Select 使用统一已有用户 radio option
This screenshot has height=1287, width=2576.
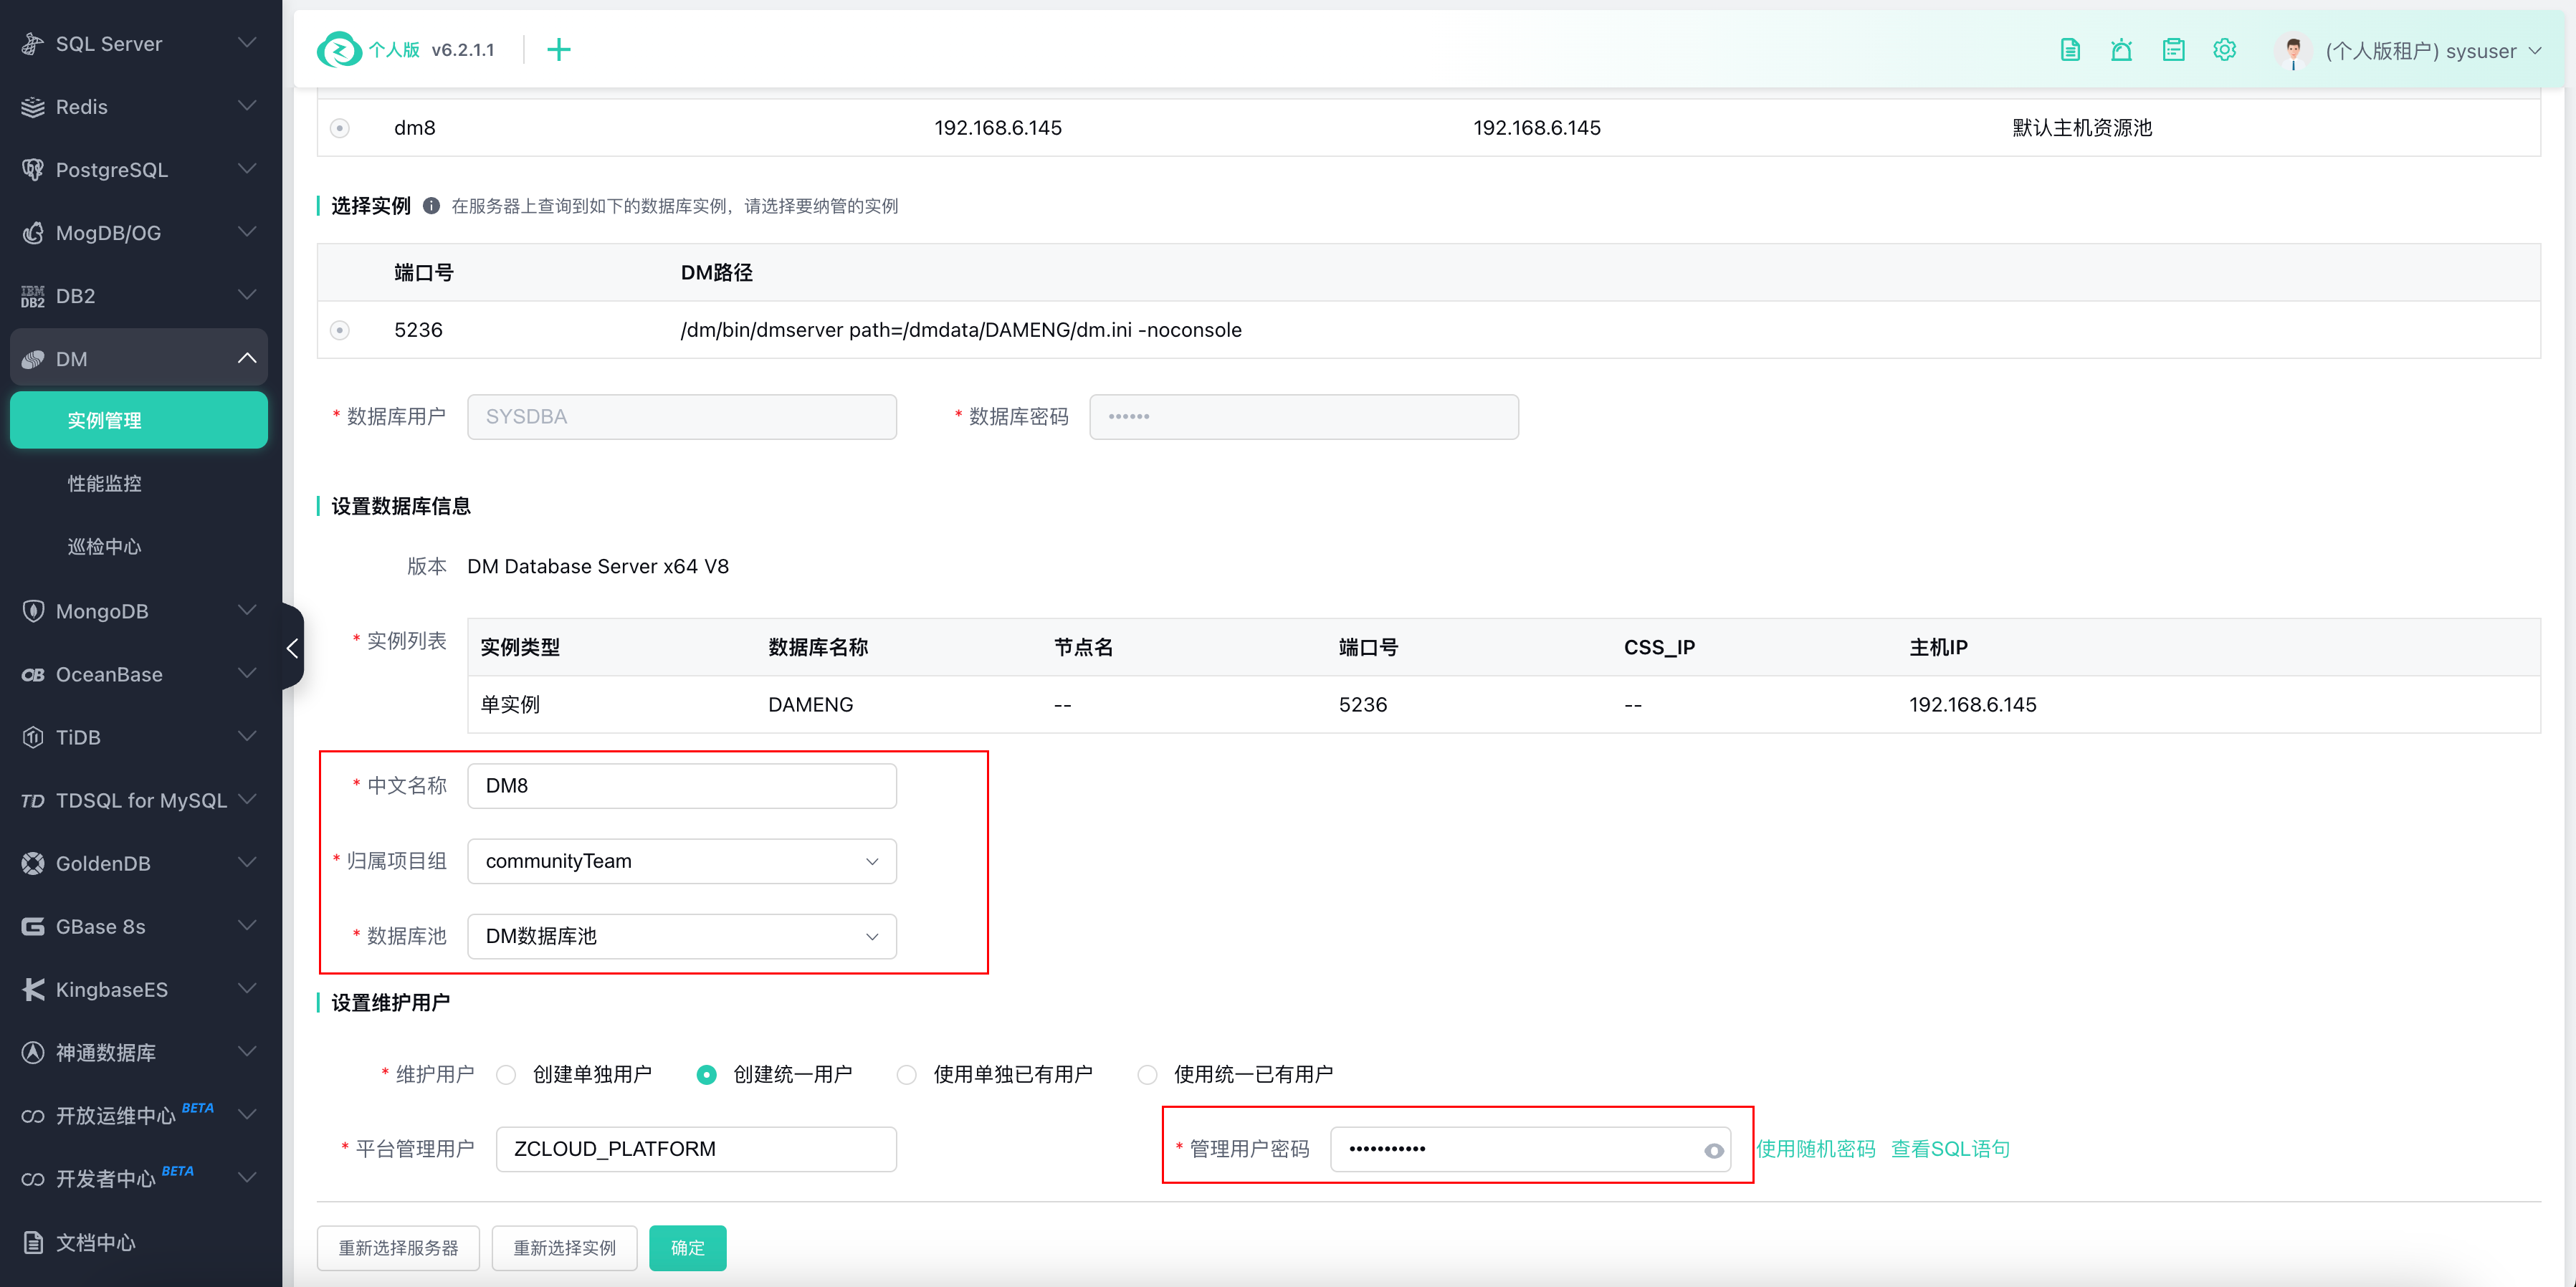pos(1147,1074)
